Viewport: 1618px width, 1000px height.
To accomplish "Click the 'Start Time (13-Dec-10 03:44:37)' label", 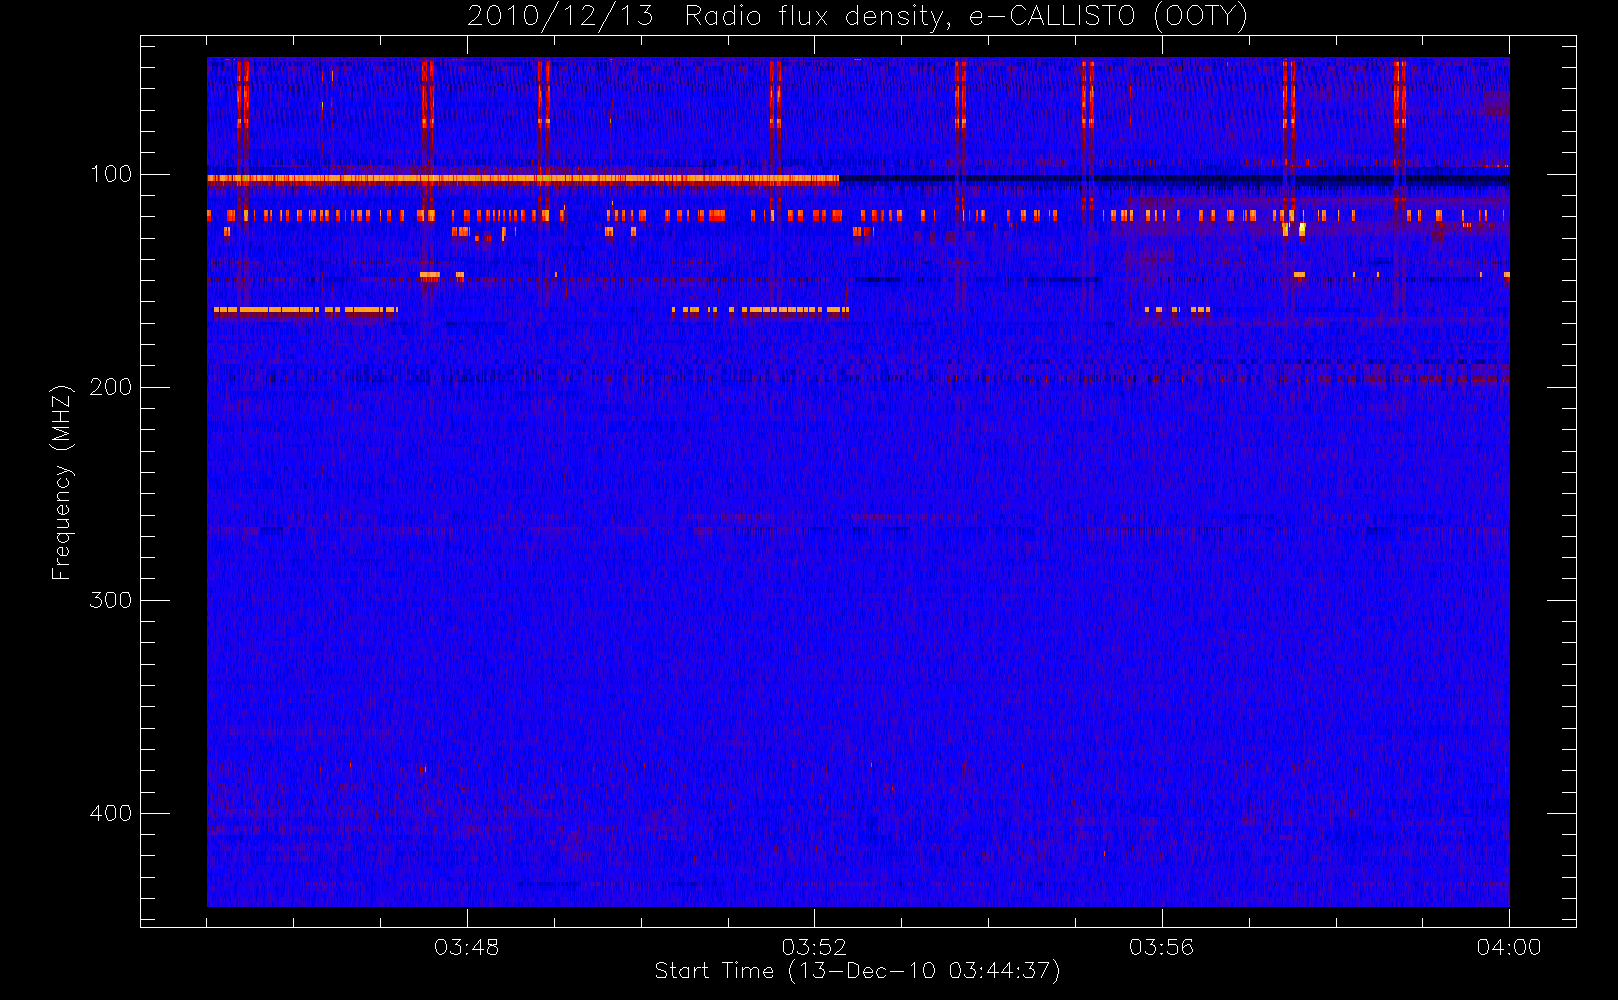I will coord(857,971).
